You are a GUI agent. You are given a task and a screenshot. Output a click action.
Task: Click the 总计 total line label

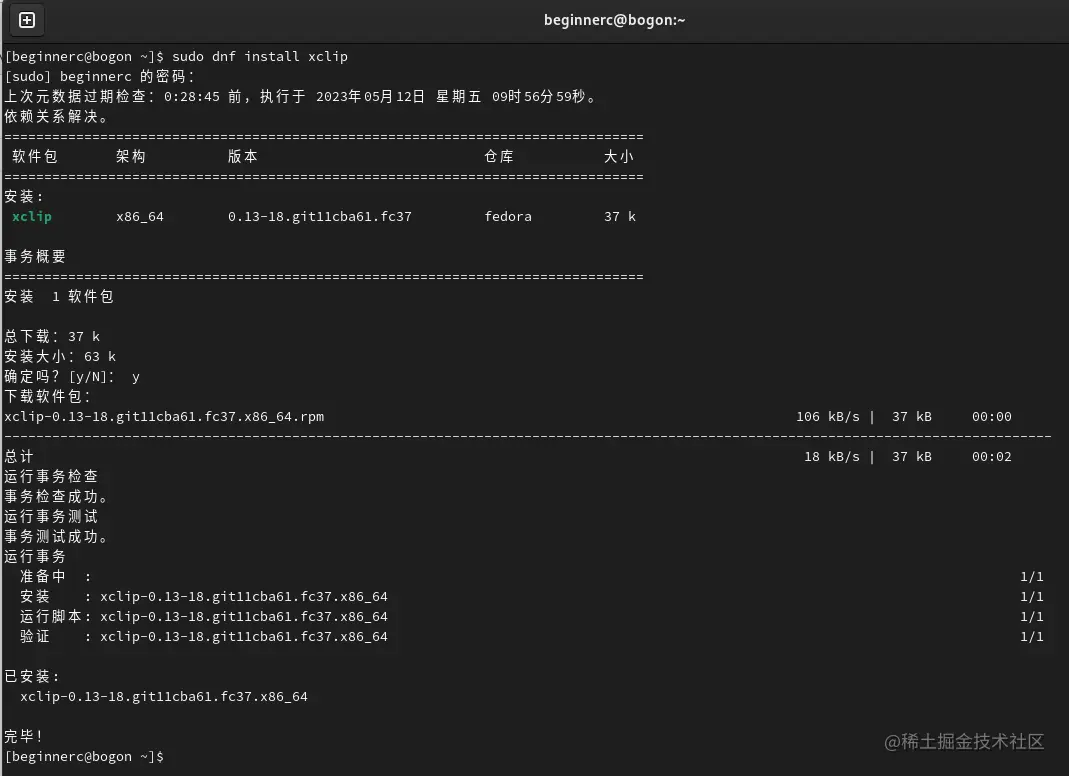coord(19,457)
